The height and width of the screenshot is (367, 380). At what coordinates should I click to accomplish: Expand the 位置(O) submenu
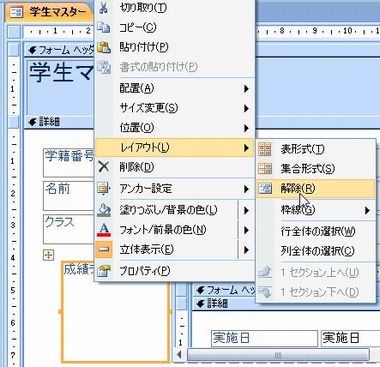175,128
